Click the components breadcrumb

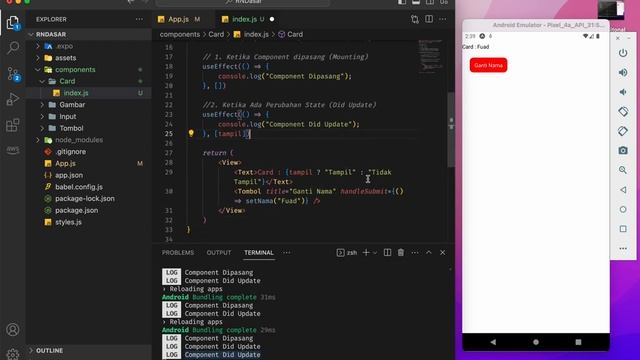click(180, 34)
